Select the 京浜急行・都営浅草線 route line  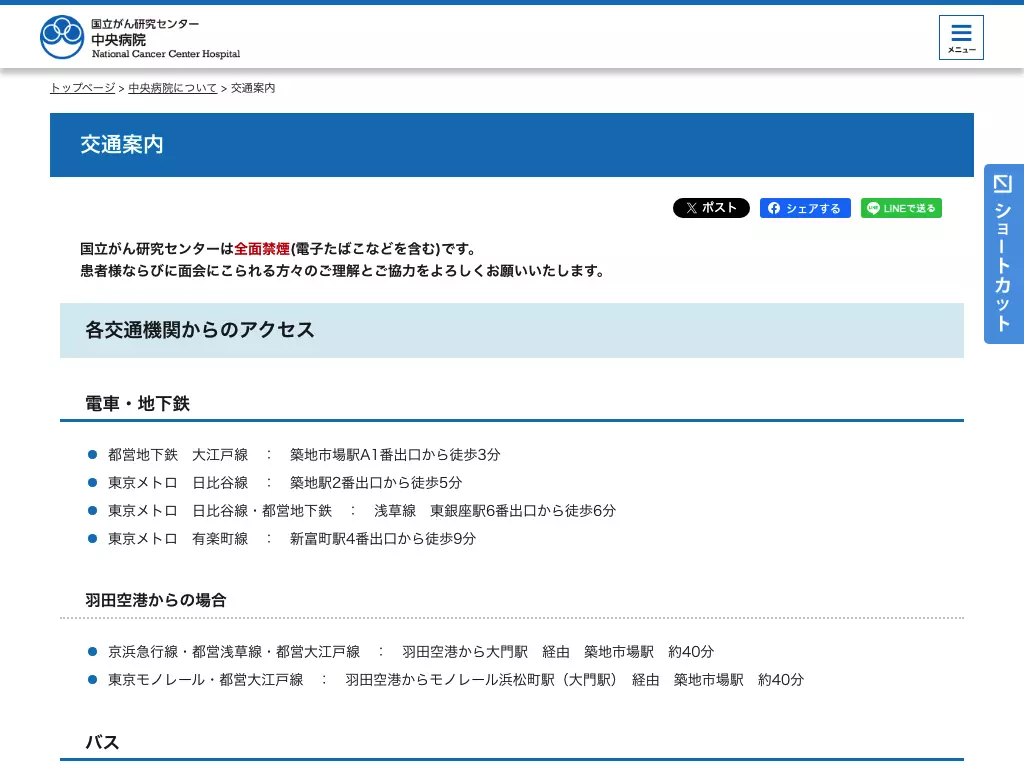click(x=411, y=652)
